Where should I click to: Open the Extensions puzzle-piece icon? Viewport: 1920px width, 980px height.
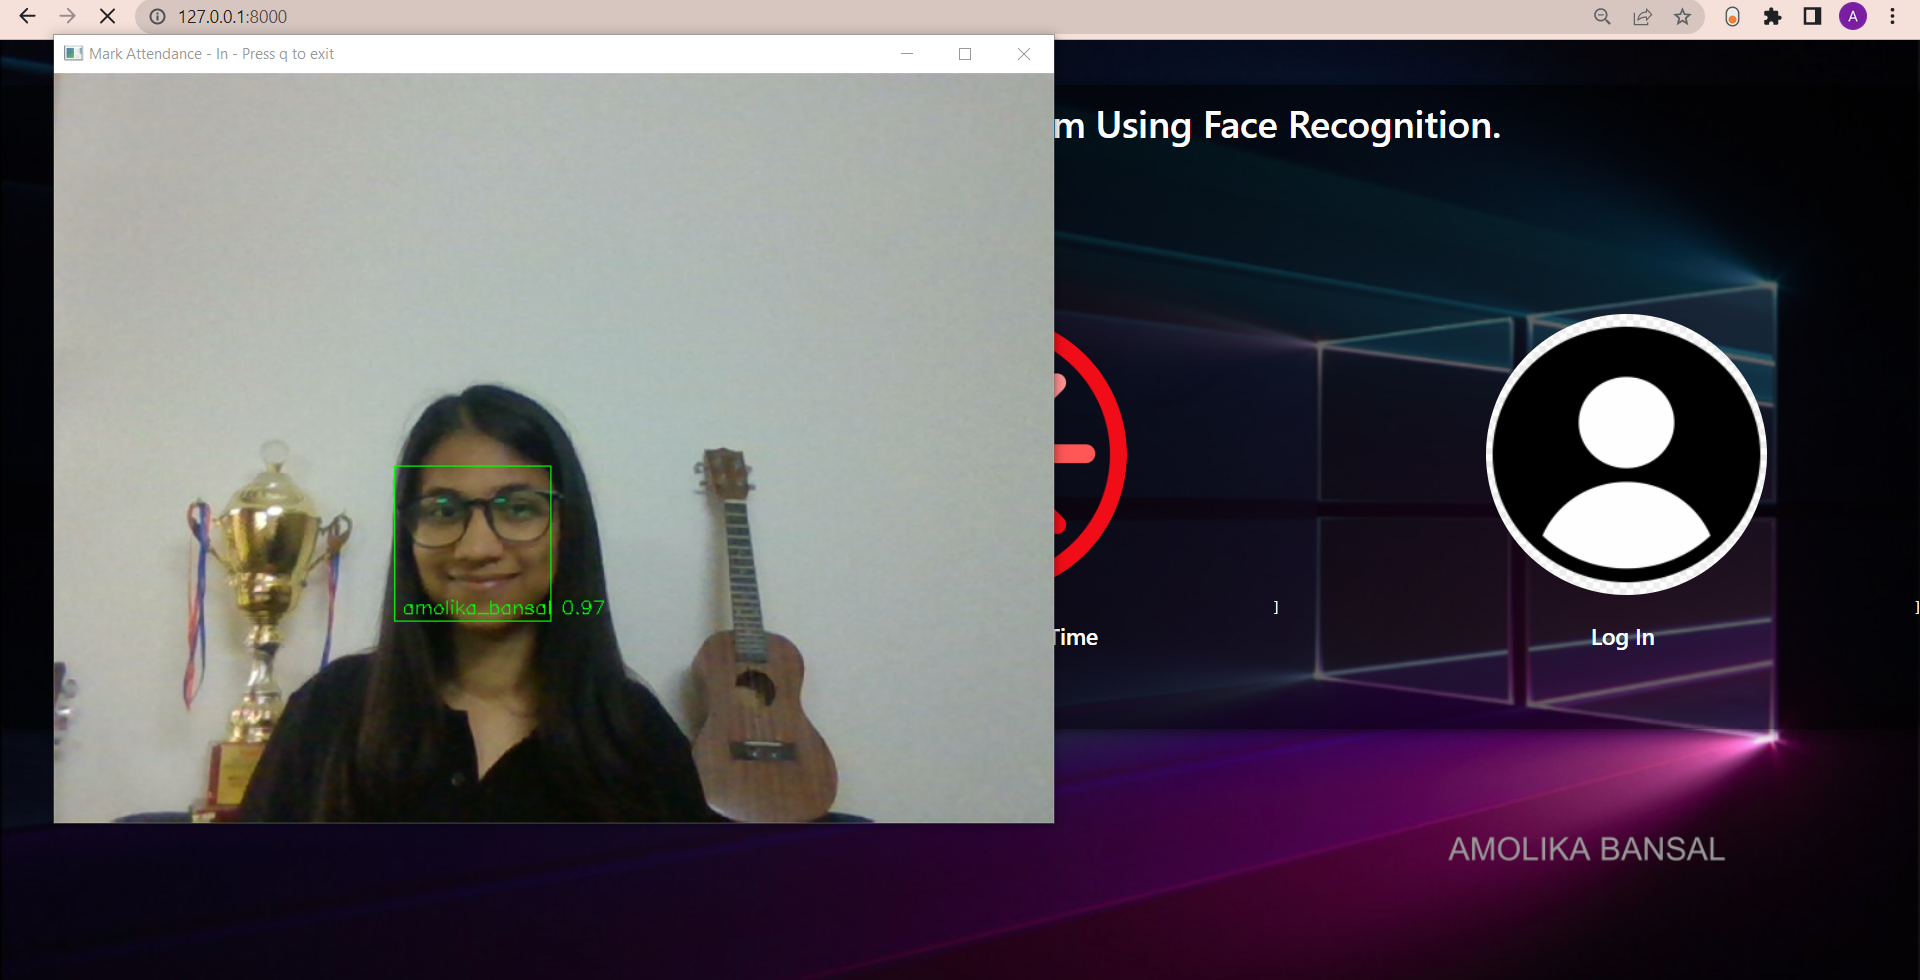[x=1773, y=17]
